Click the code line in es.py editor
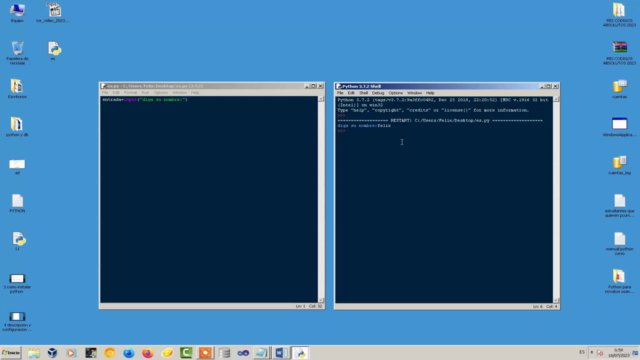 point(144,100)
